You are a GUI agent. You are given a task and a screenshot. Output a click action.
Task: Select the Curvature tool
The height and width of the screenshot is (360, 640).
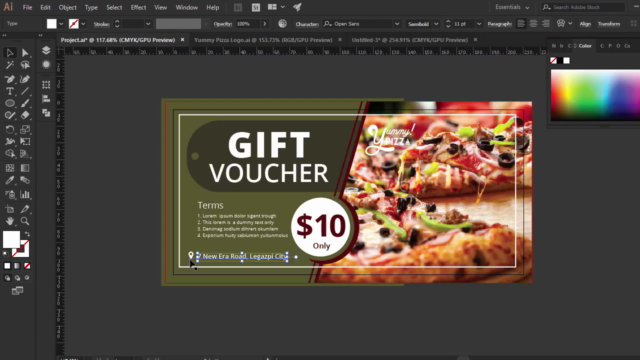click(x=25, y=79)
